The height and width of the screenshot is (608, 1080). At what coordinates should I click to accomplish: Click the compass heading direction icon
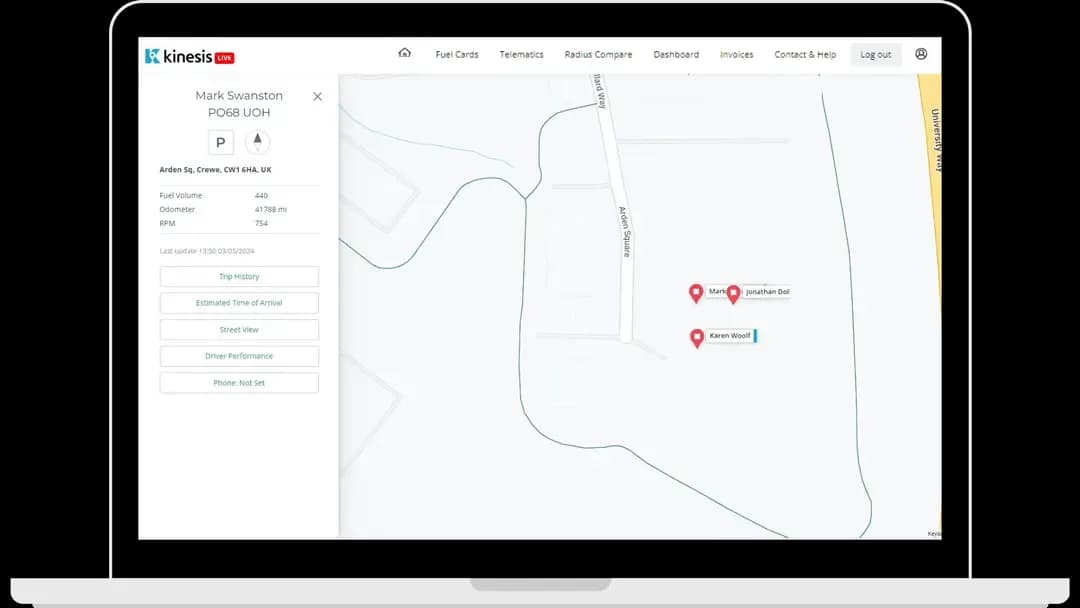pos(257,142)
